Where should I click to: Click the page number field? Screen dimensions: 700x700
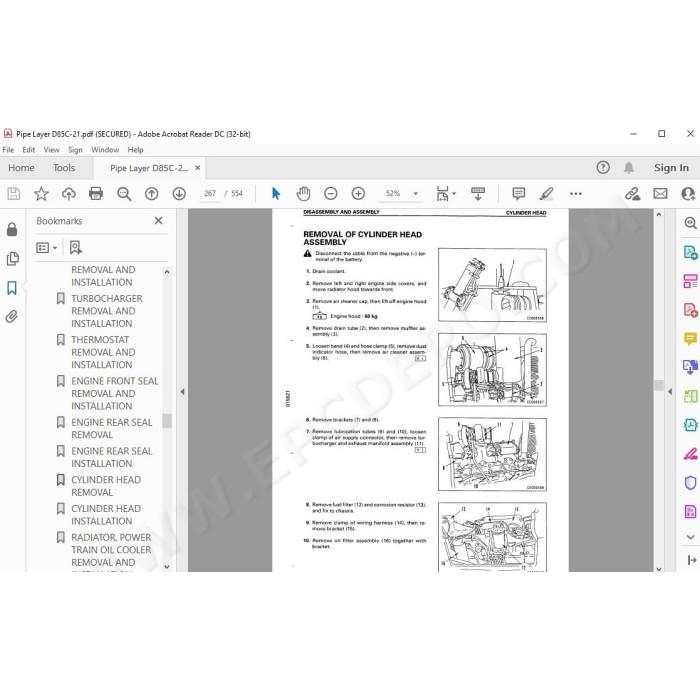coord(210,193)
